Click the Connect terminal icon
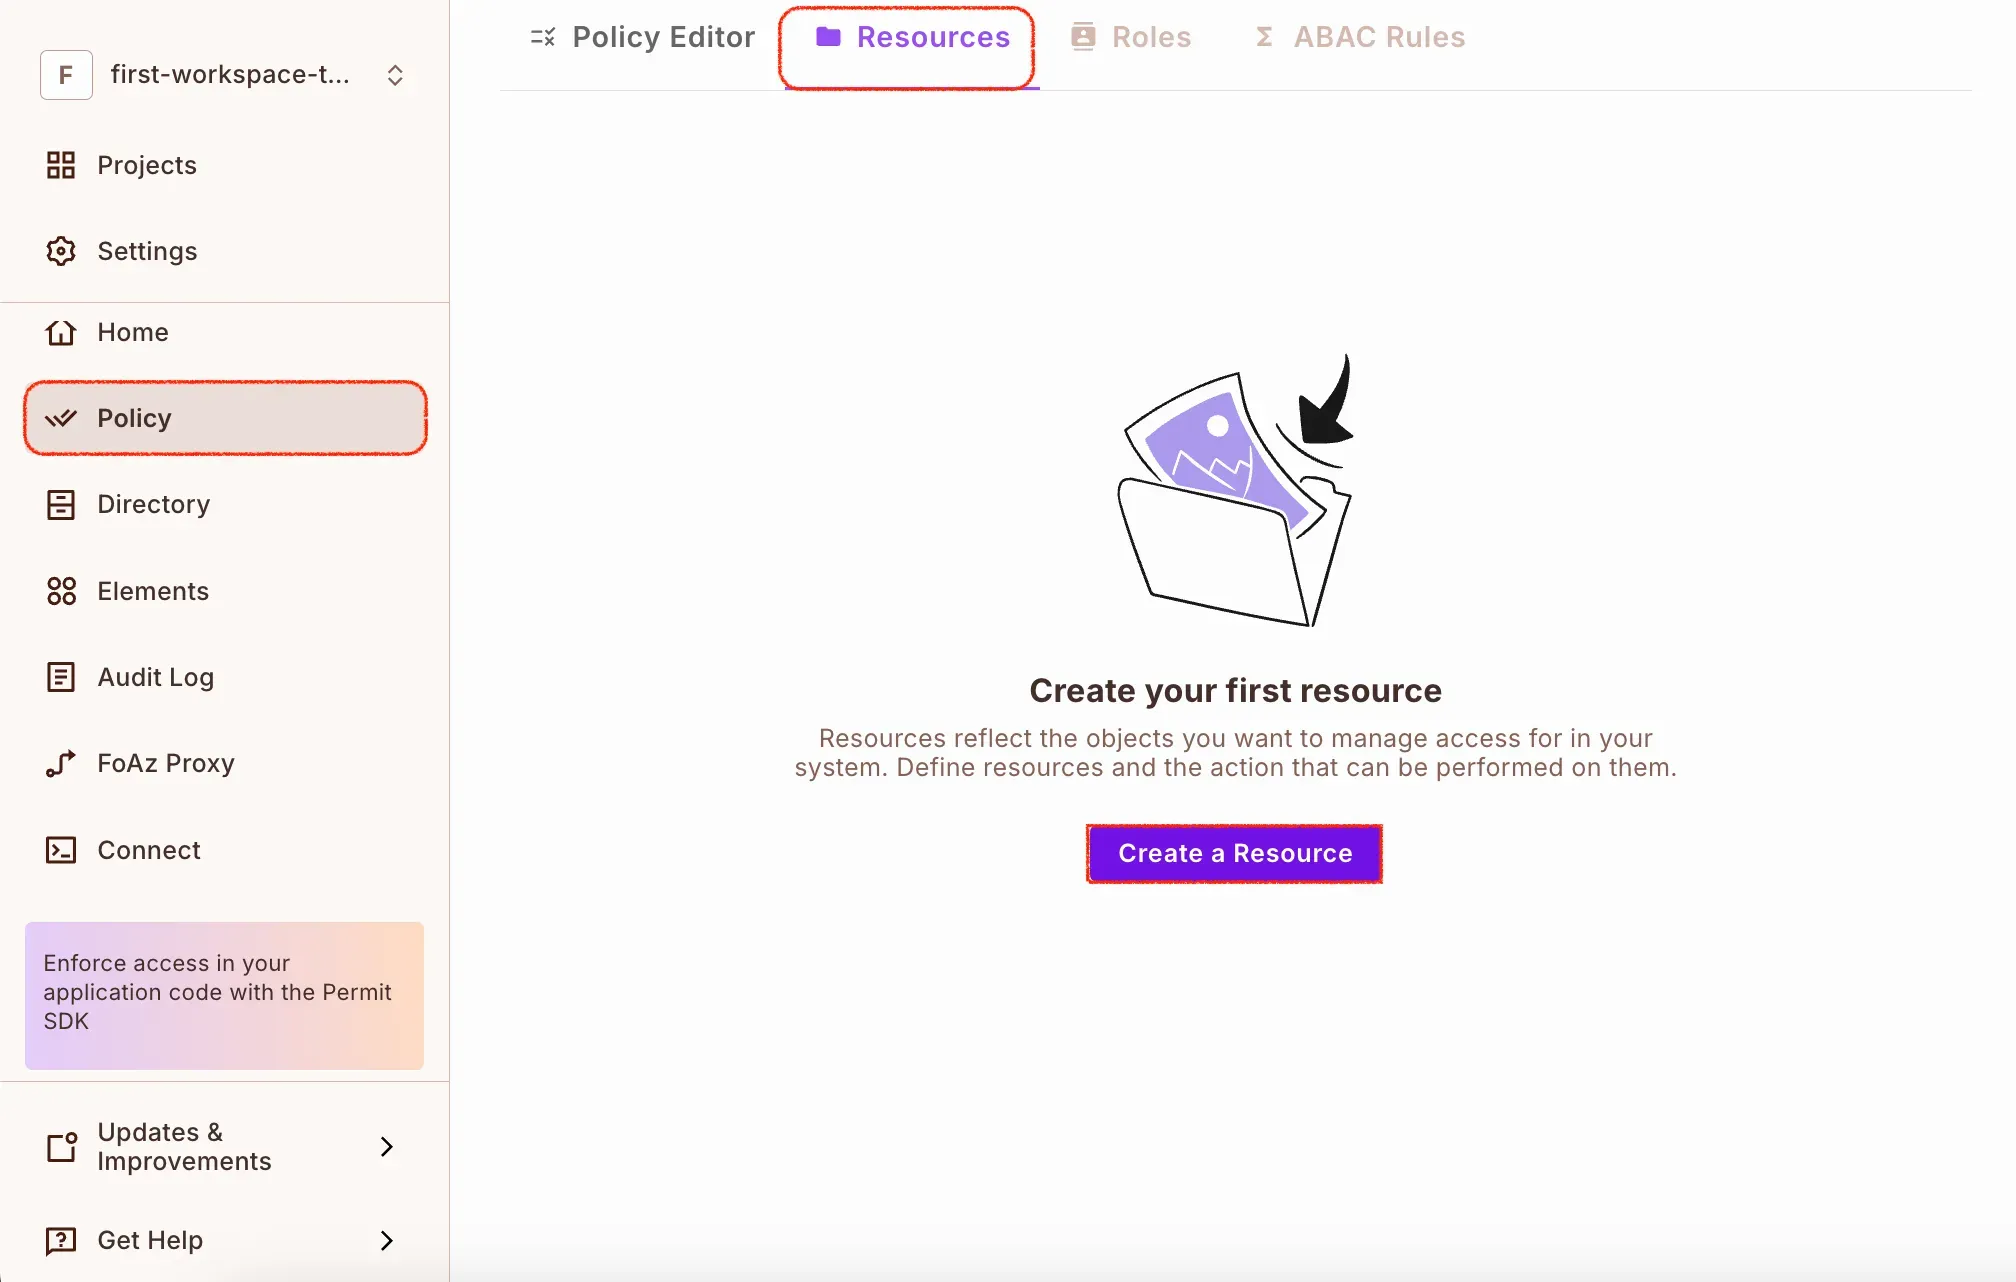The image size is (2016, 1282). pyautogui.click(x=61, y=850)
